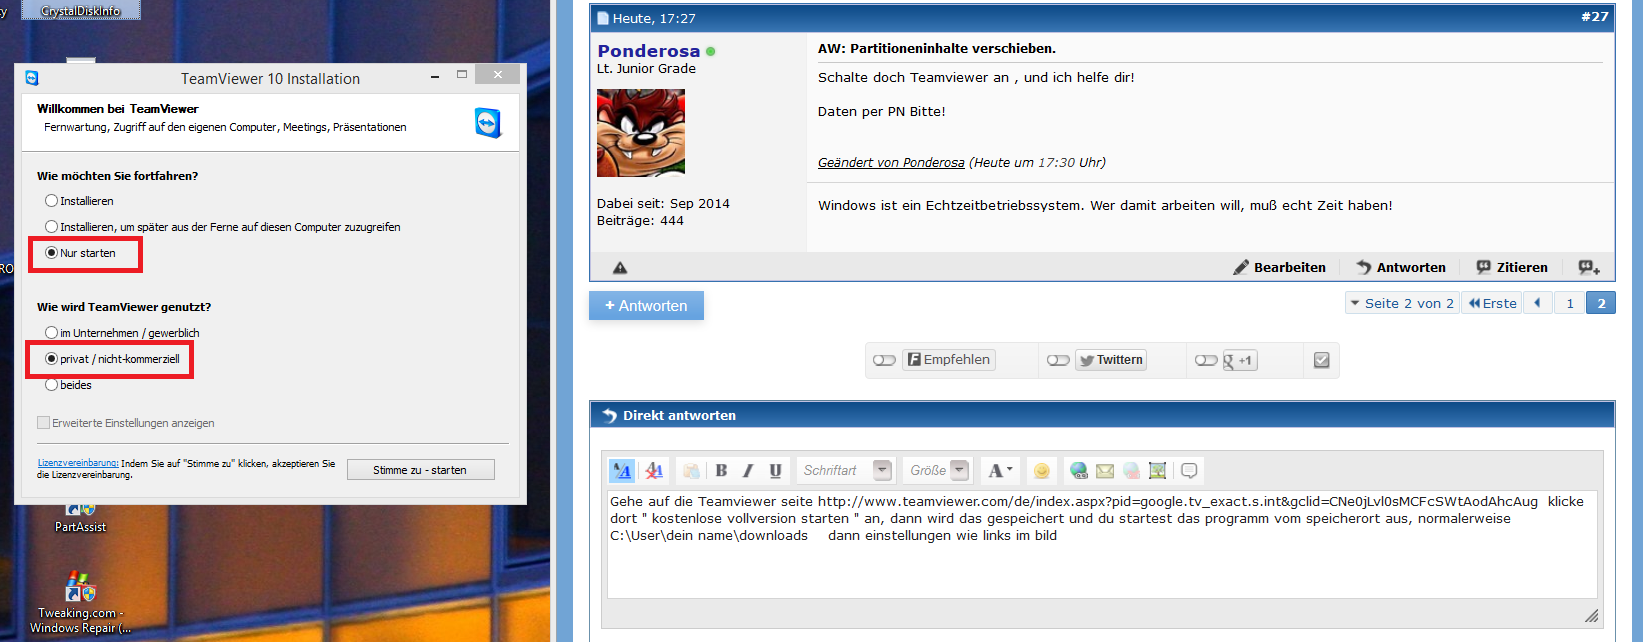Open the PartAssist desktop shortcut
This screenshot has height=642, width=1643.
coord(80,518)
